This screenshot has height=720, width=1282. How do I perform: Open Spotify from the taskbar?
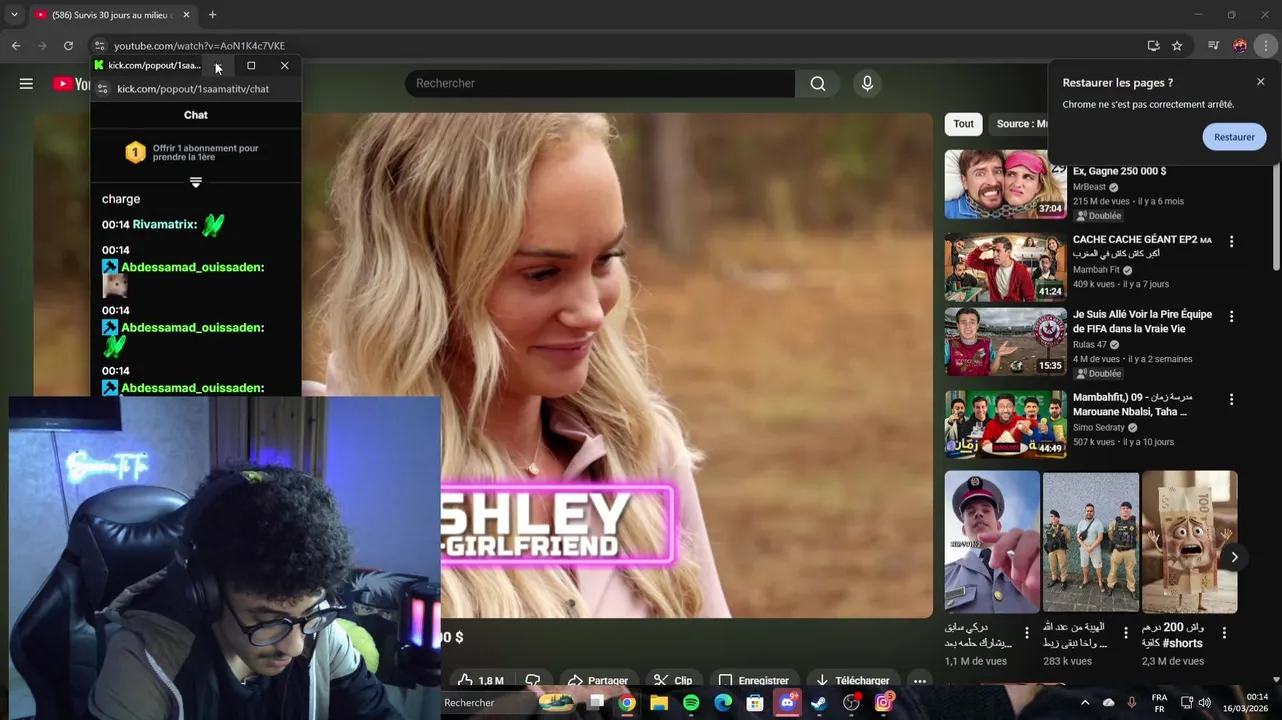691,703
